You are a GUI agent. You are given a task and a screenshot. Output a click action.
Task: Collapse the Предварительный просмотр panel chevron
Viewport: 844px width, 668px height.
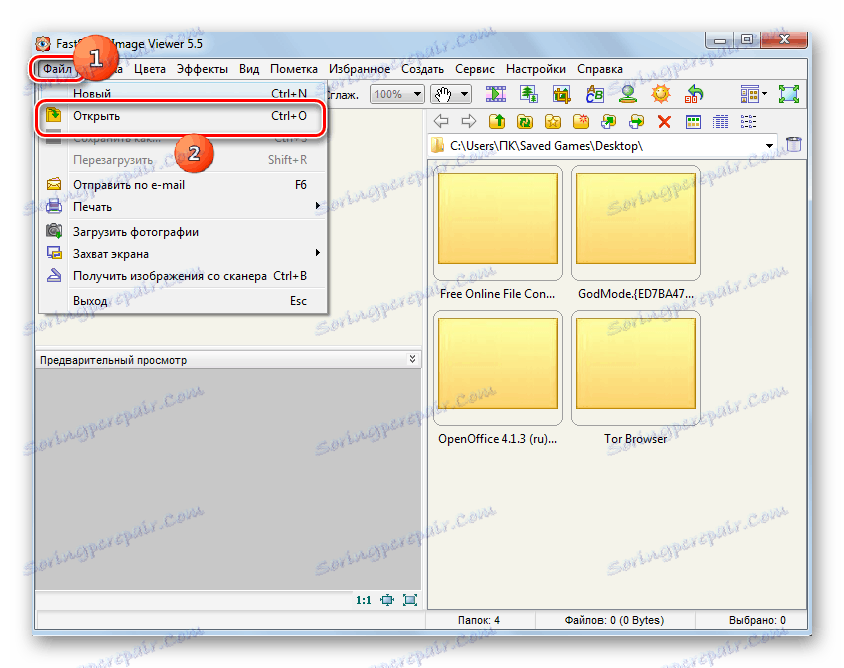tap(412, 359)
